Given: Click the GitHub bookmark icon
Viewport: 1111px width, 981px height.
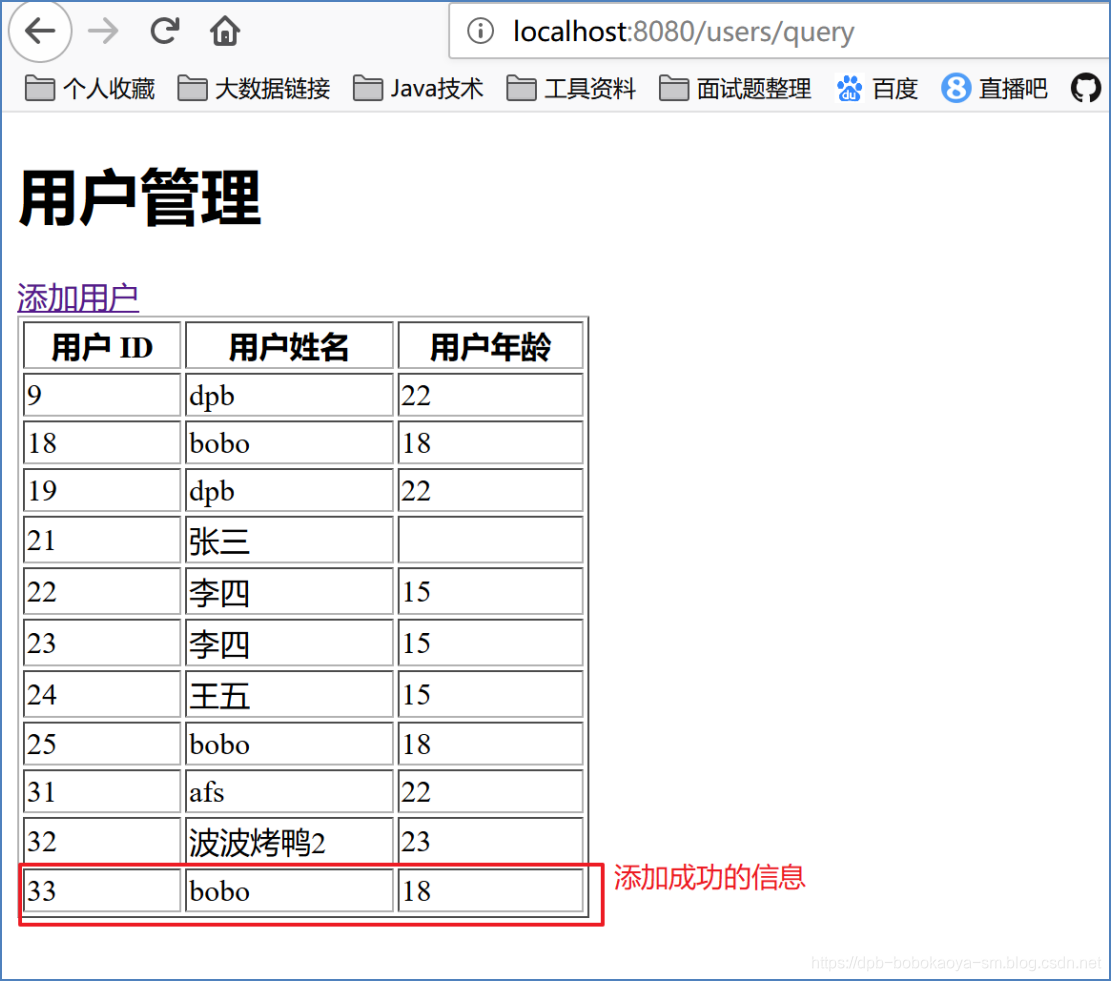Looking at the screenshot, I should 1085,89.
